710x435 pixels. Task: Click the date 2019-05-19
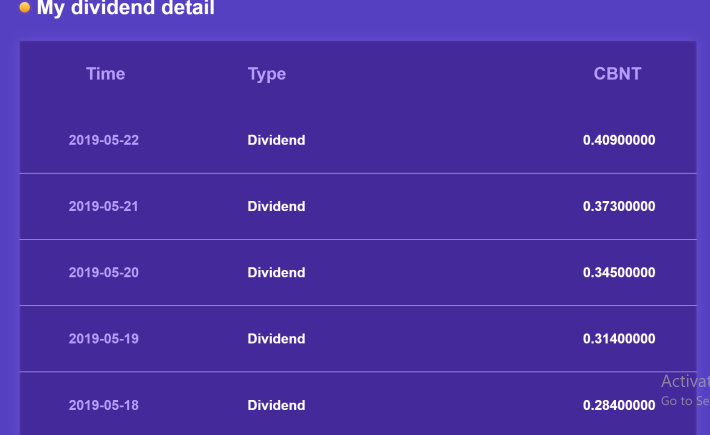pyautogui.click(x=104, y=339)
